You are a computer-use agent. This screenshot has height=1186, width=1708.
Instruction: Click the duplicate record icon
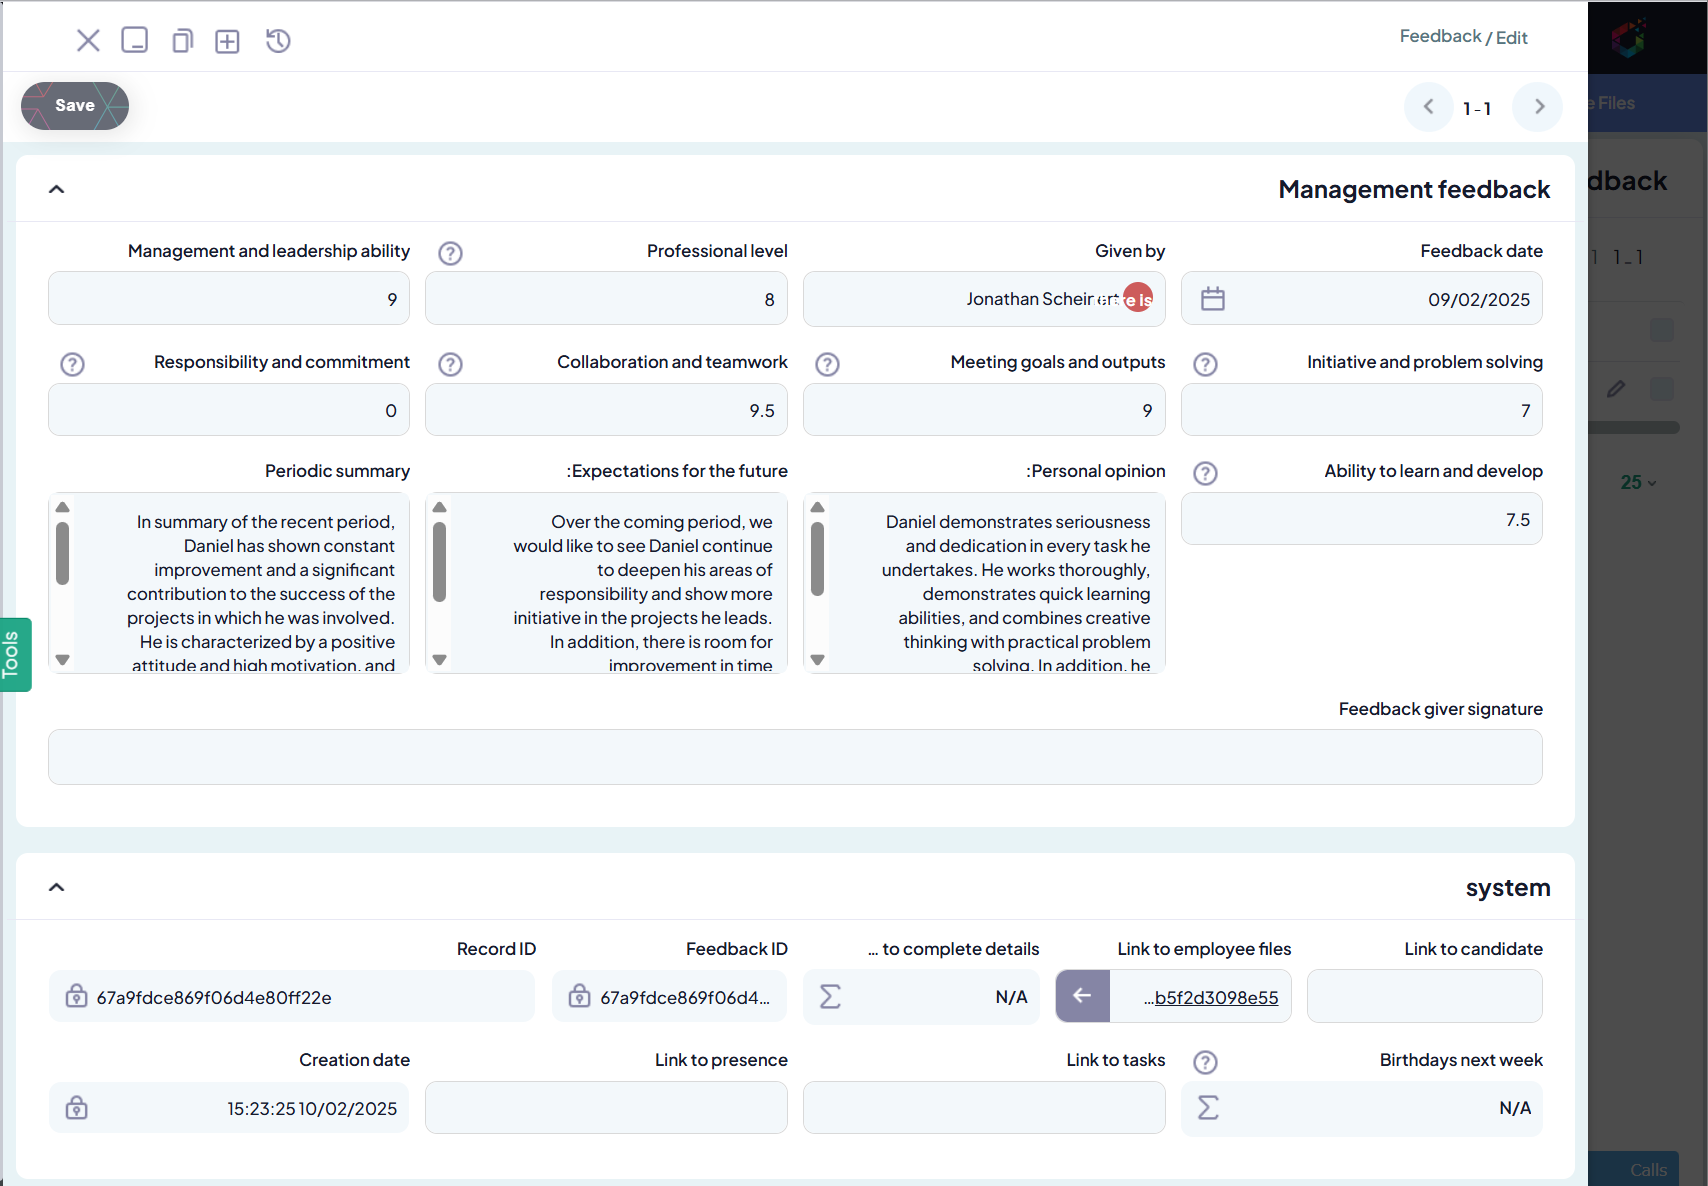click(182, 41)
